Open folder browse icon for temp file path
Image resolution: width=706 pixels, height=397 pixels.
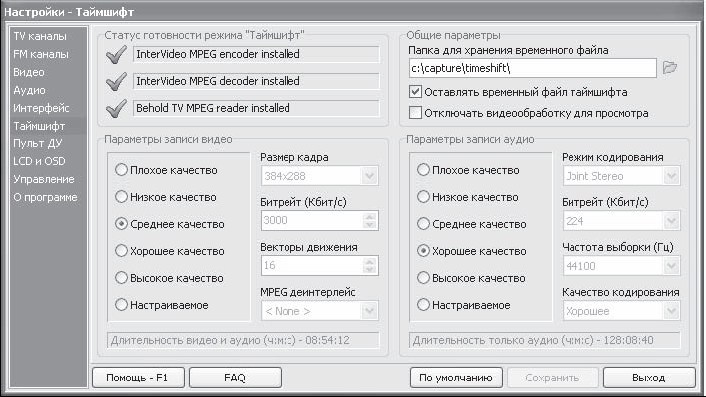[670, 68]
